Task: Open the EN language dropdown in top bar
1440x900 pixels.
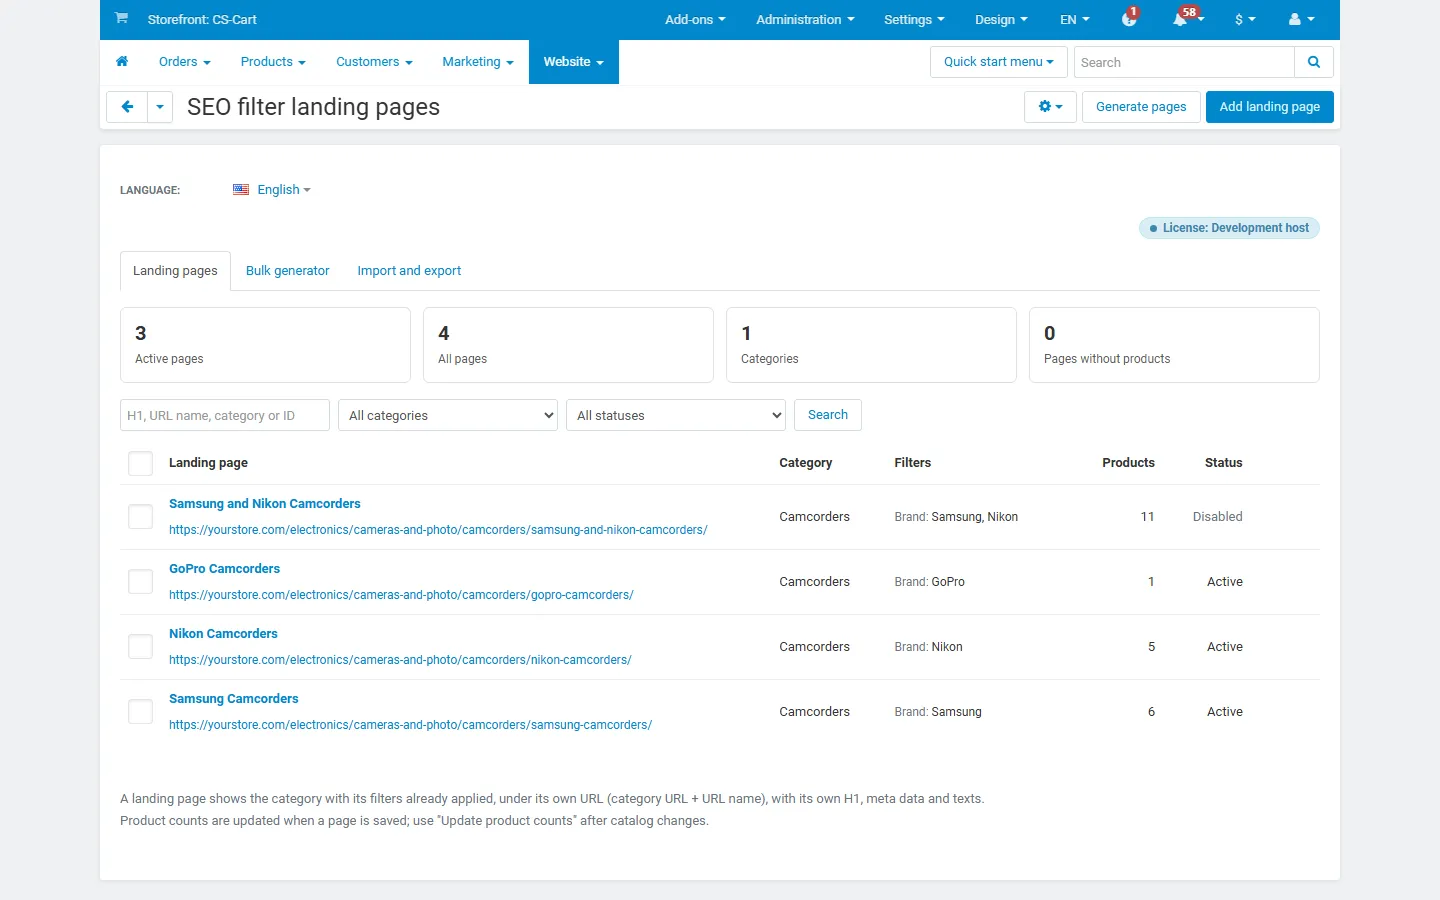Action: (1075, 19)
